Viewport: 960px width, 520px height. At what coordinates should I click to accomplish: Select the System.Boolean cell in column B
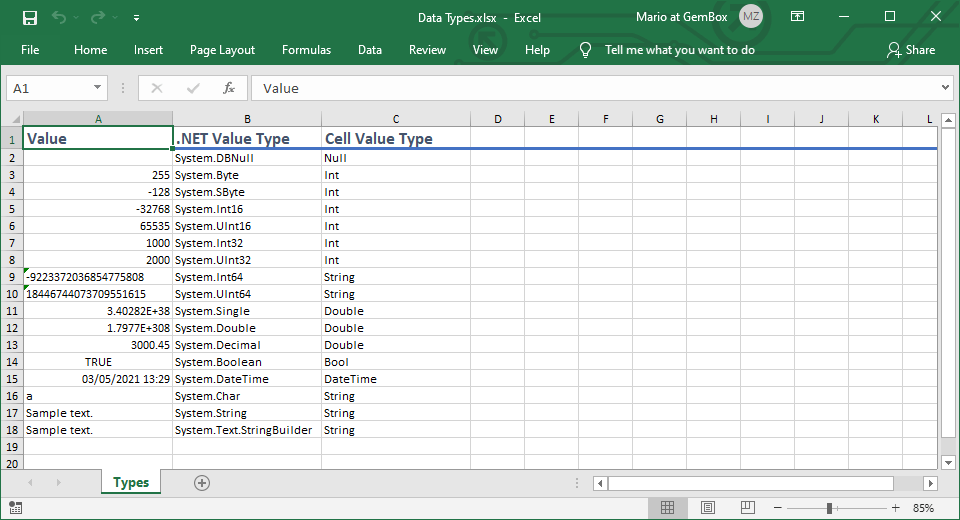coord(246,362)
